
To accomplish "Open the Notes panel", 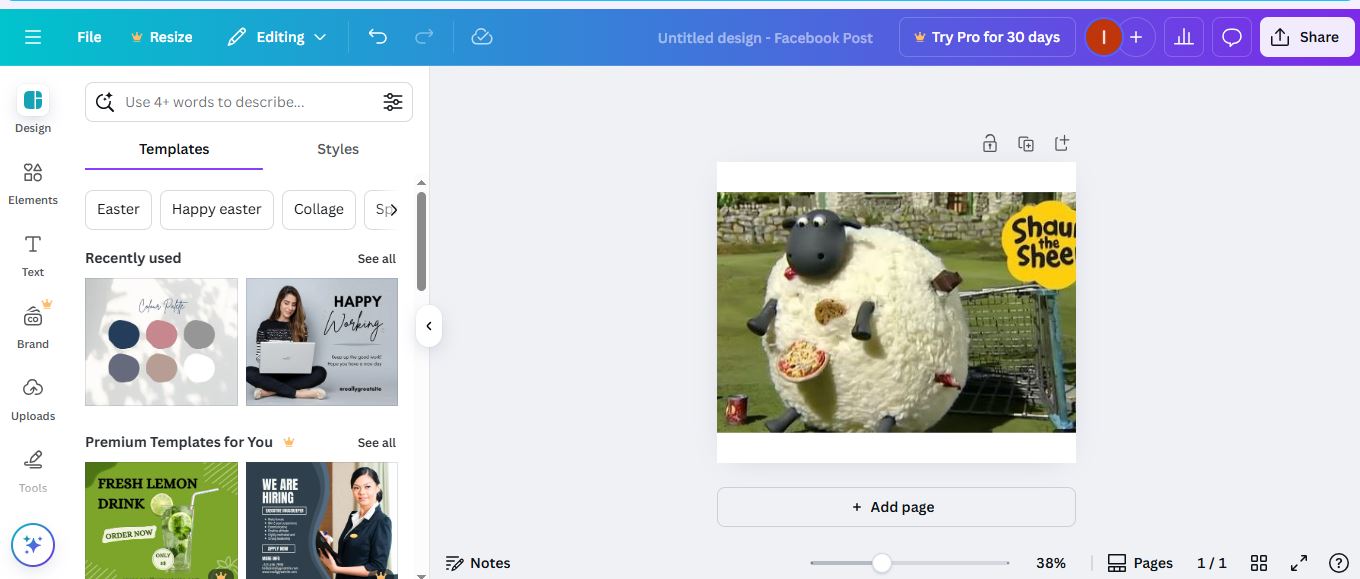I will pyautogui.click(x=478, y=563).
